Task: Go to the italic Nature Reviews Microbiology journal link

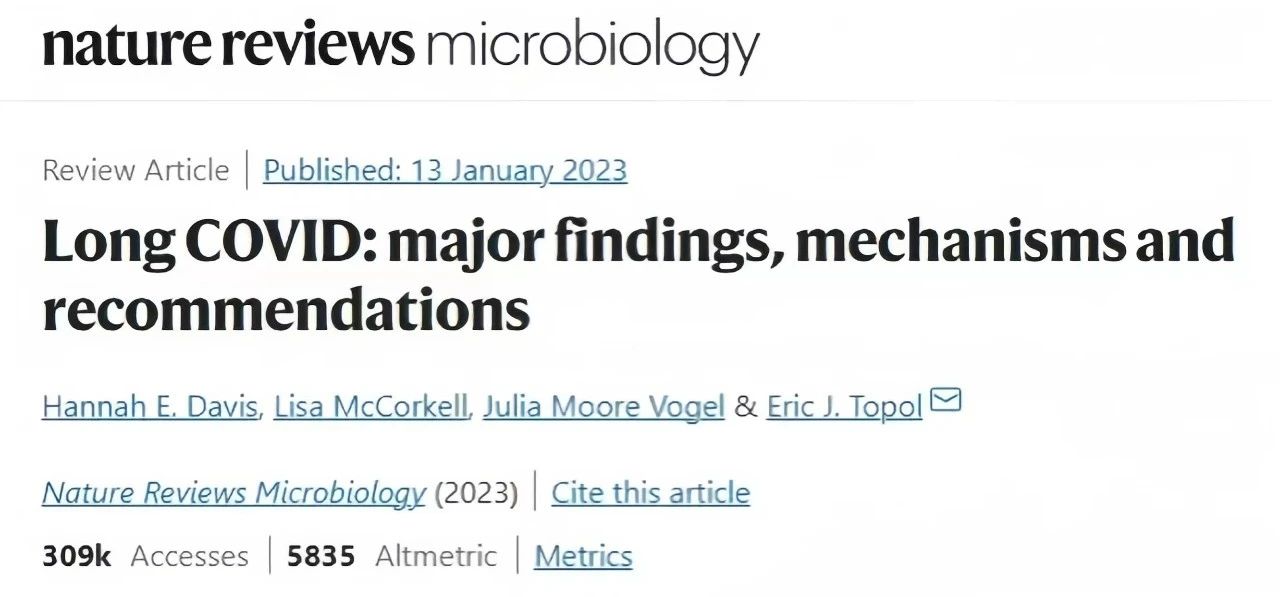Action: point(234,493)
